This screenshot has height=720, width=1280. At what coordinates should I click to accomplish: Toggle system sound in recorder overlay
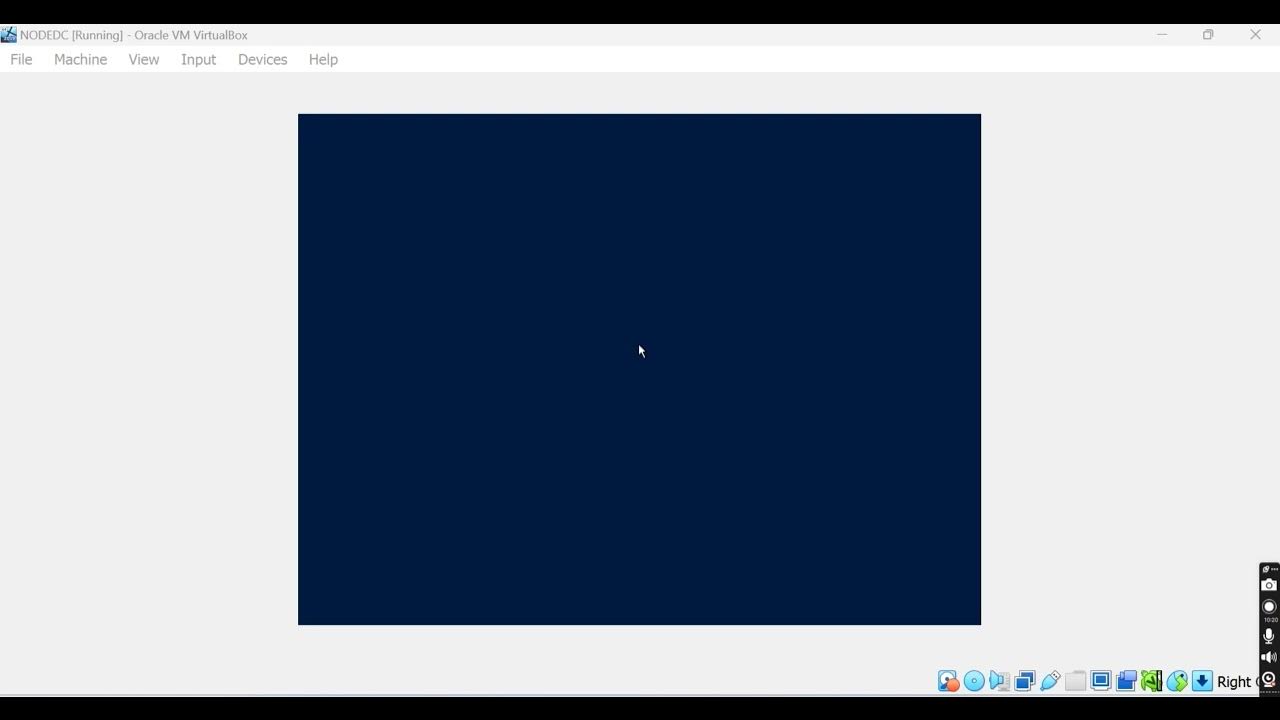pyautogui.click(x=1269, y=657)
